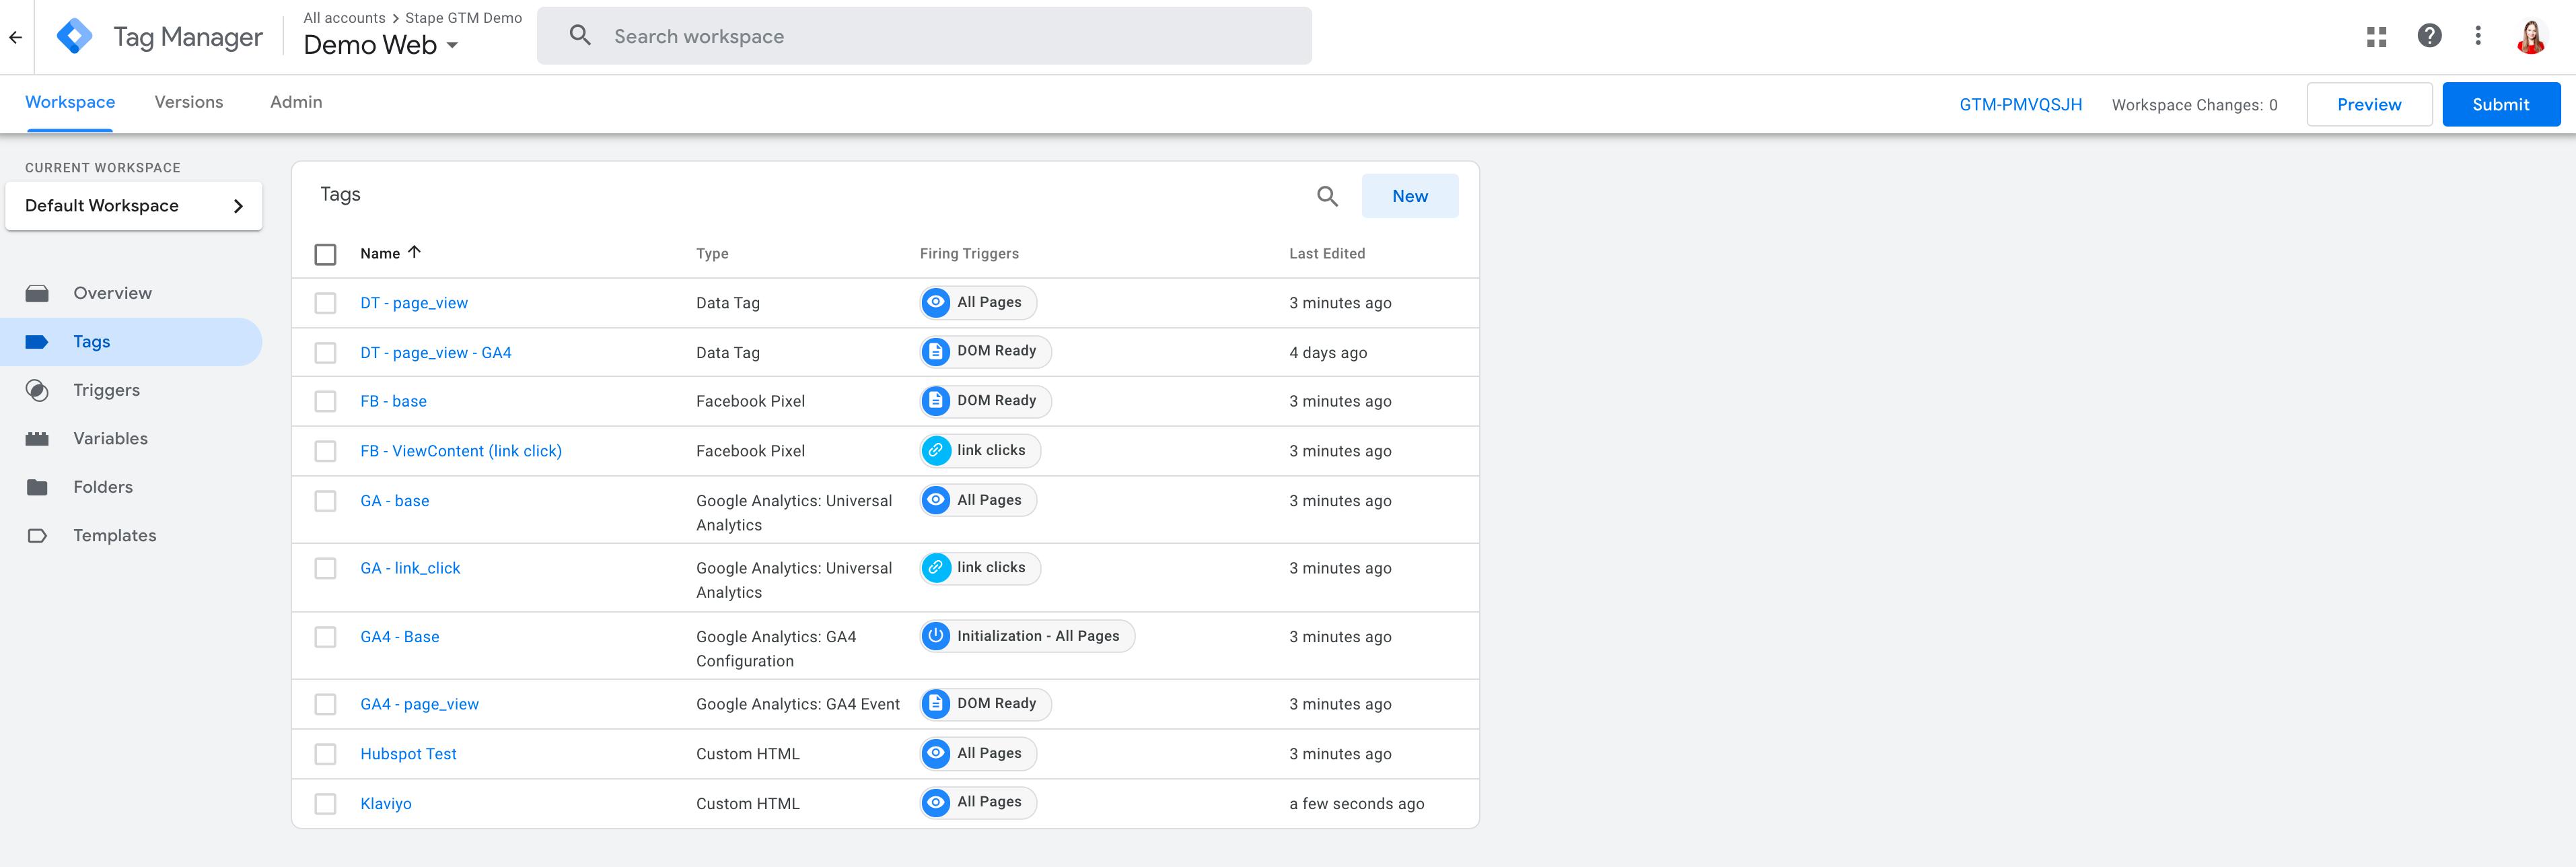The width and height of the screenshot is (2576, 867).
Task: Click Initialization - All Pages trigger chip
Action: 1027,636
